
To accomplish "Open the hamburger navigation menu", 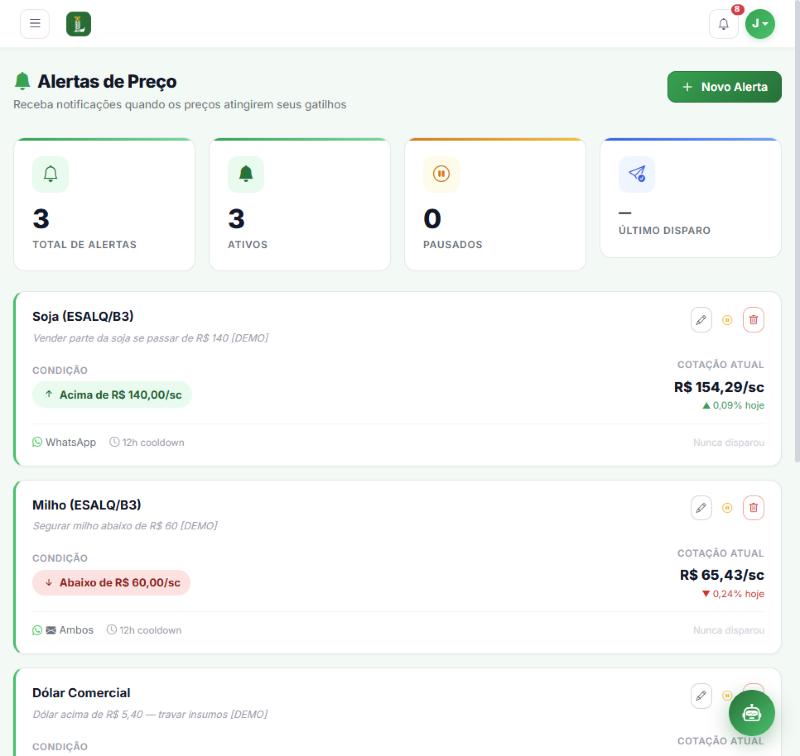I will click(35, 23).
